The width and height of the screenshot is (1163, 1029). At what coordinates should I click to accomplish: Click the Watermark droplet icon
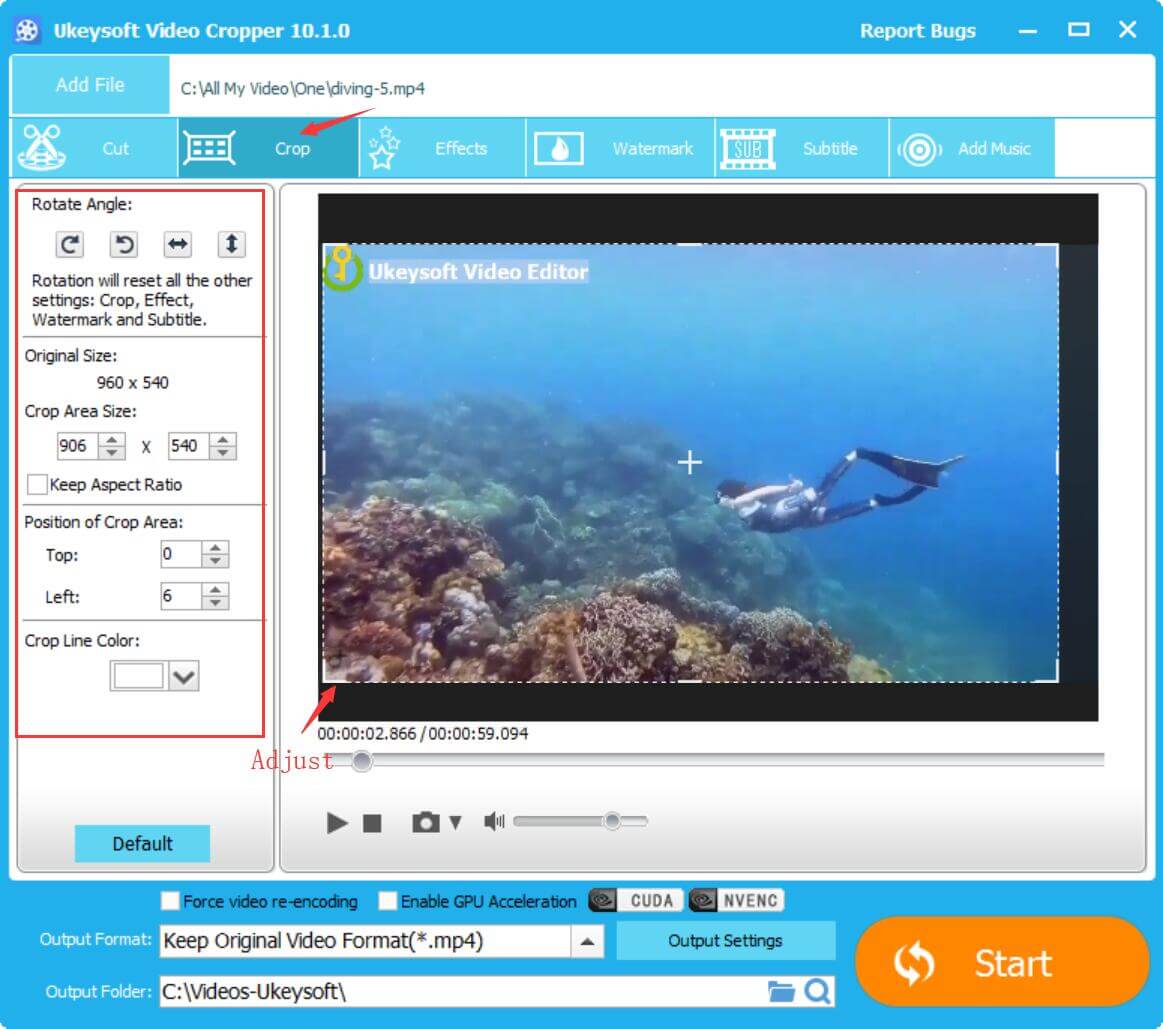(559, 148)
